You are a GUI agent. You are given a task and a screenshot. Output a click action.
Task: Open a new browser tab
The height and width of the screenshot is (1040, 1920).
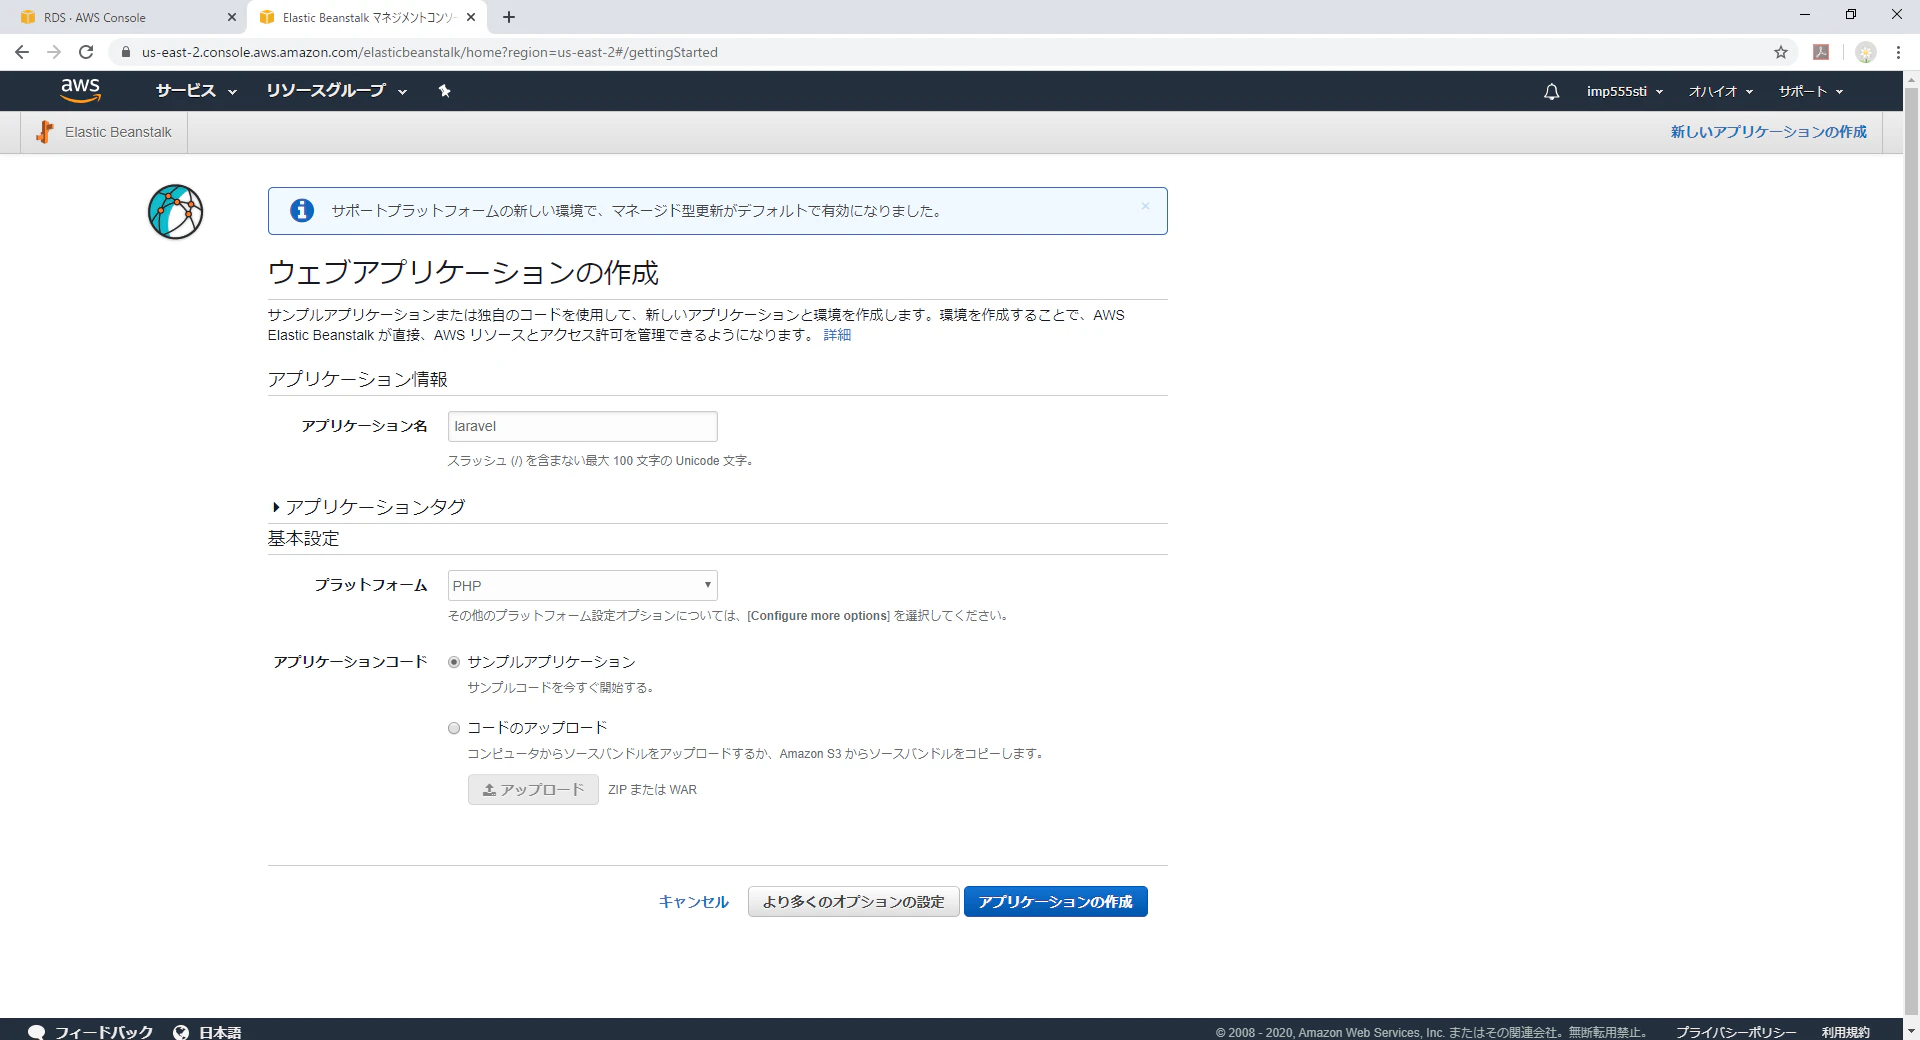(x=509, y=17)
